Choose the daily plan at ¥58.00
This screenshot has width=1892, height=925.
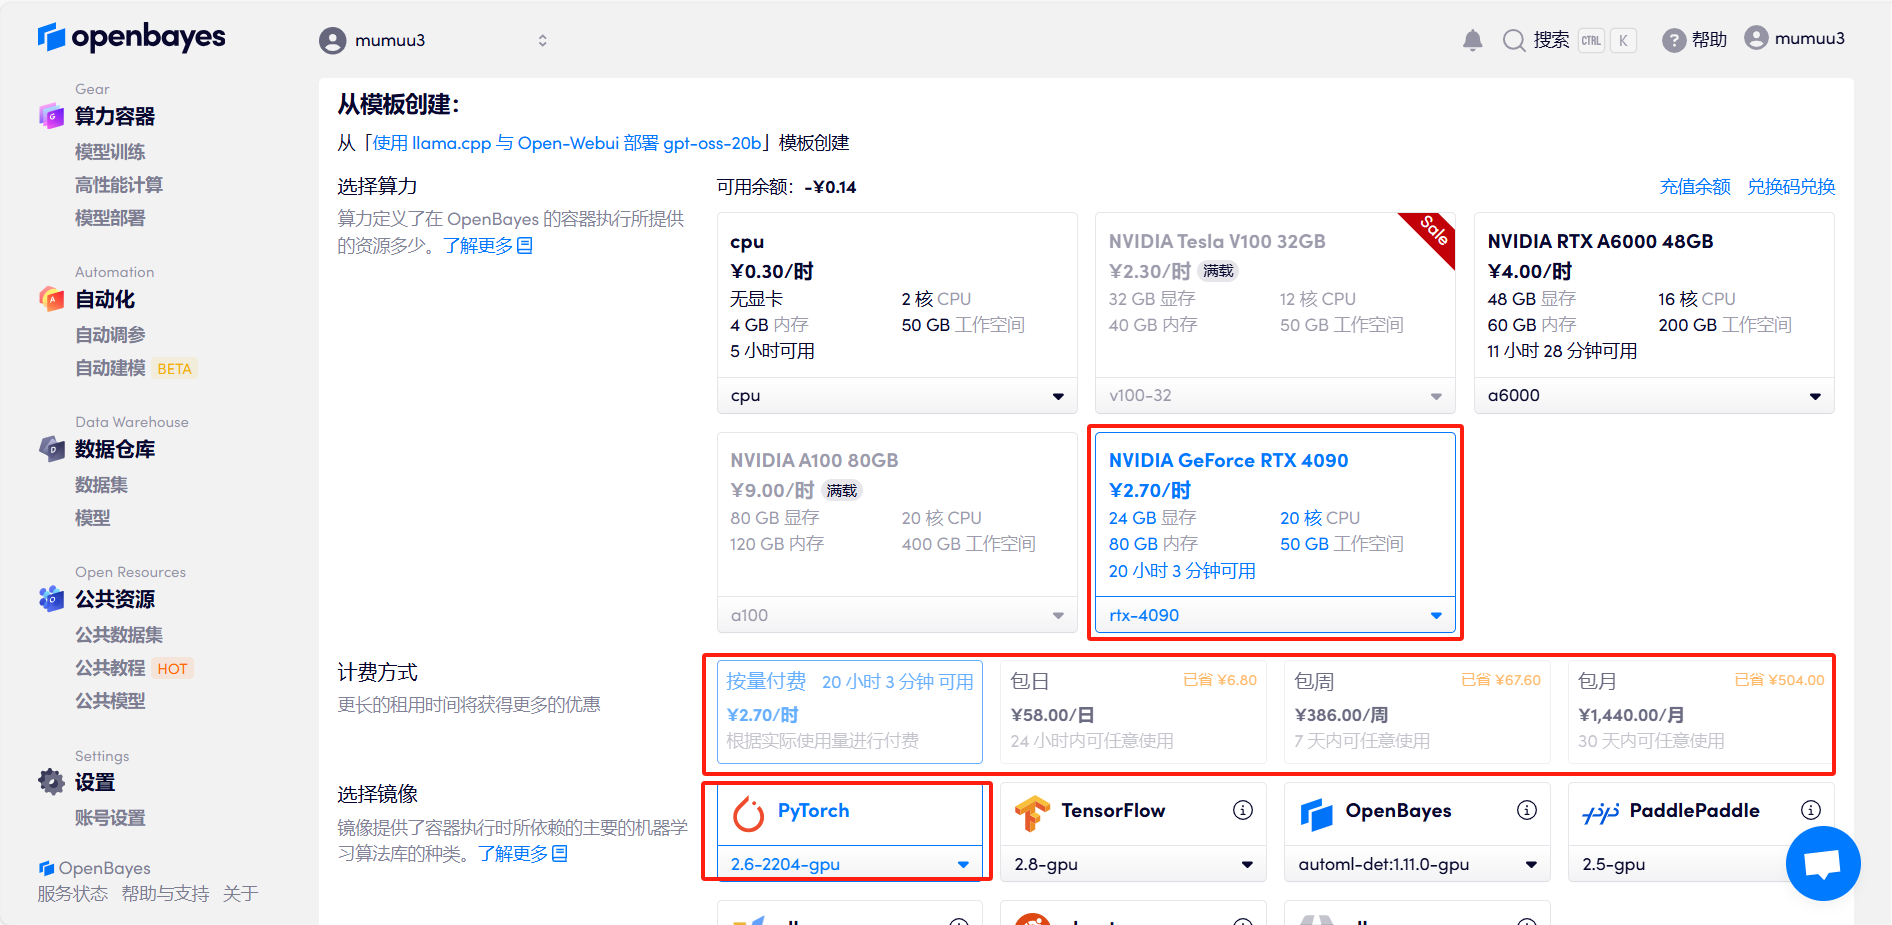click(x=1132, y=711)
